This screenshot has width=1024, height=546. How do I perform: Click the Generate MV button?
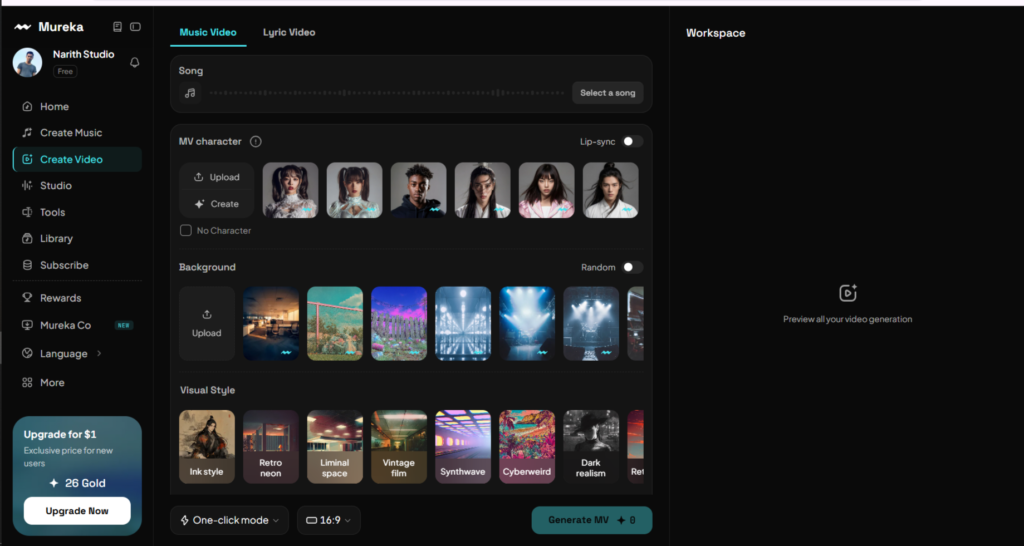592,521
